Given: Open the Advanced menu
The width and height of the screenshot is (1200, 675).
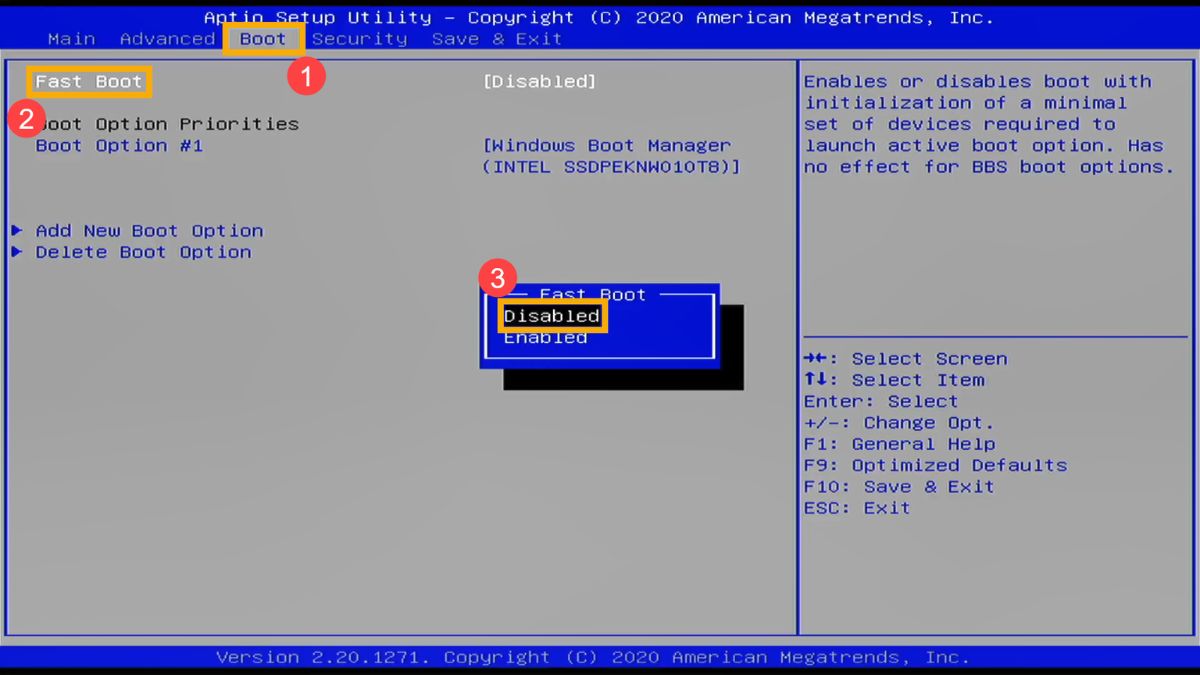Looking at the screenshot, I should coord(167,38).
